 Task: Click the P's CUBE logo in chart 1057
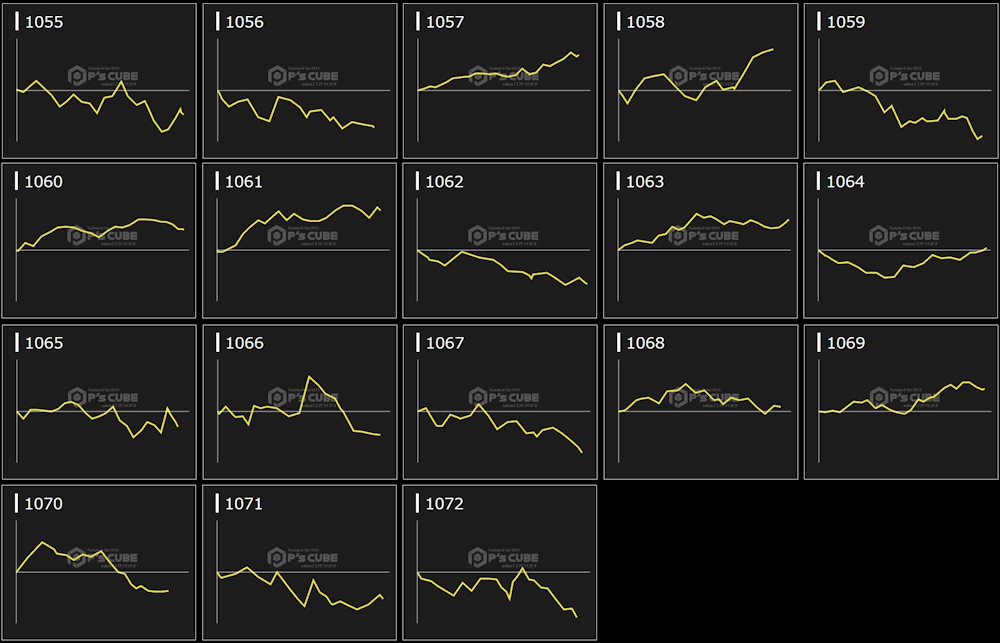pyautogui.click(x=504, y=76)
